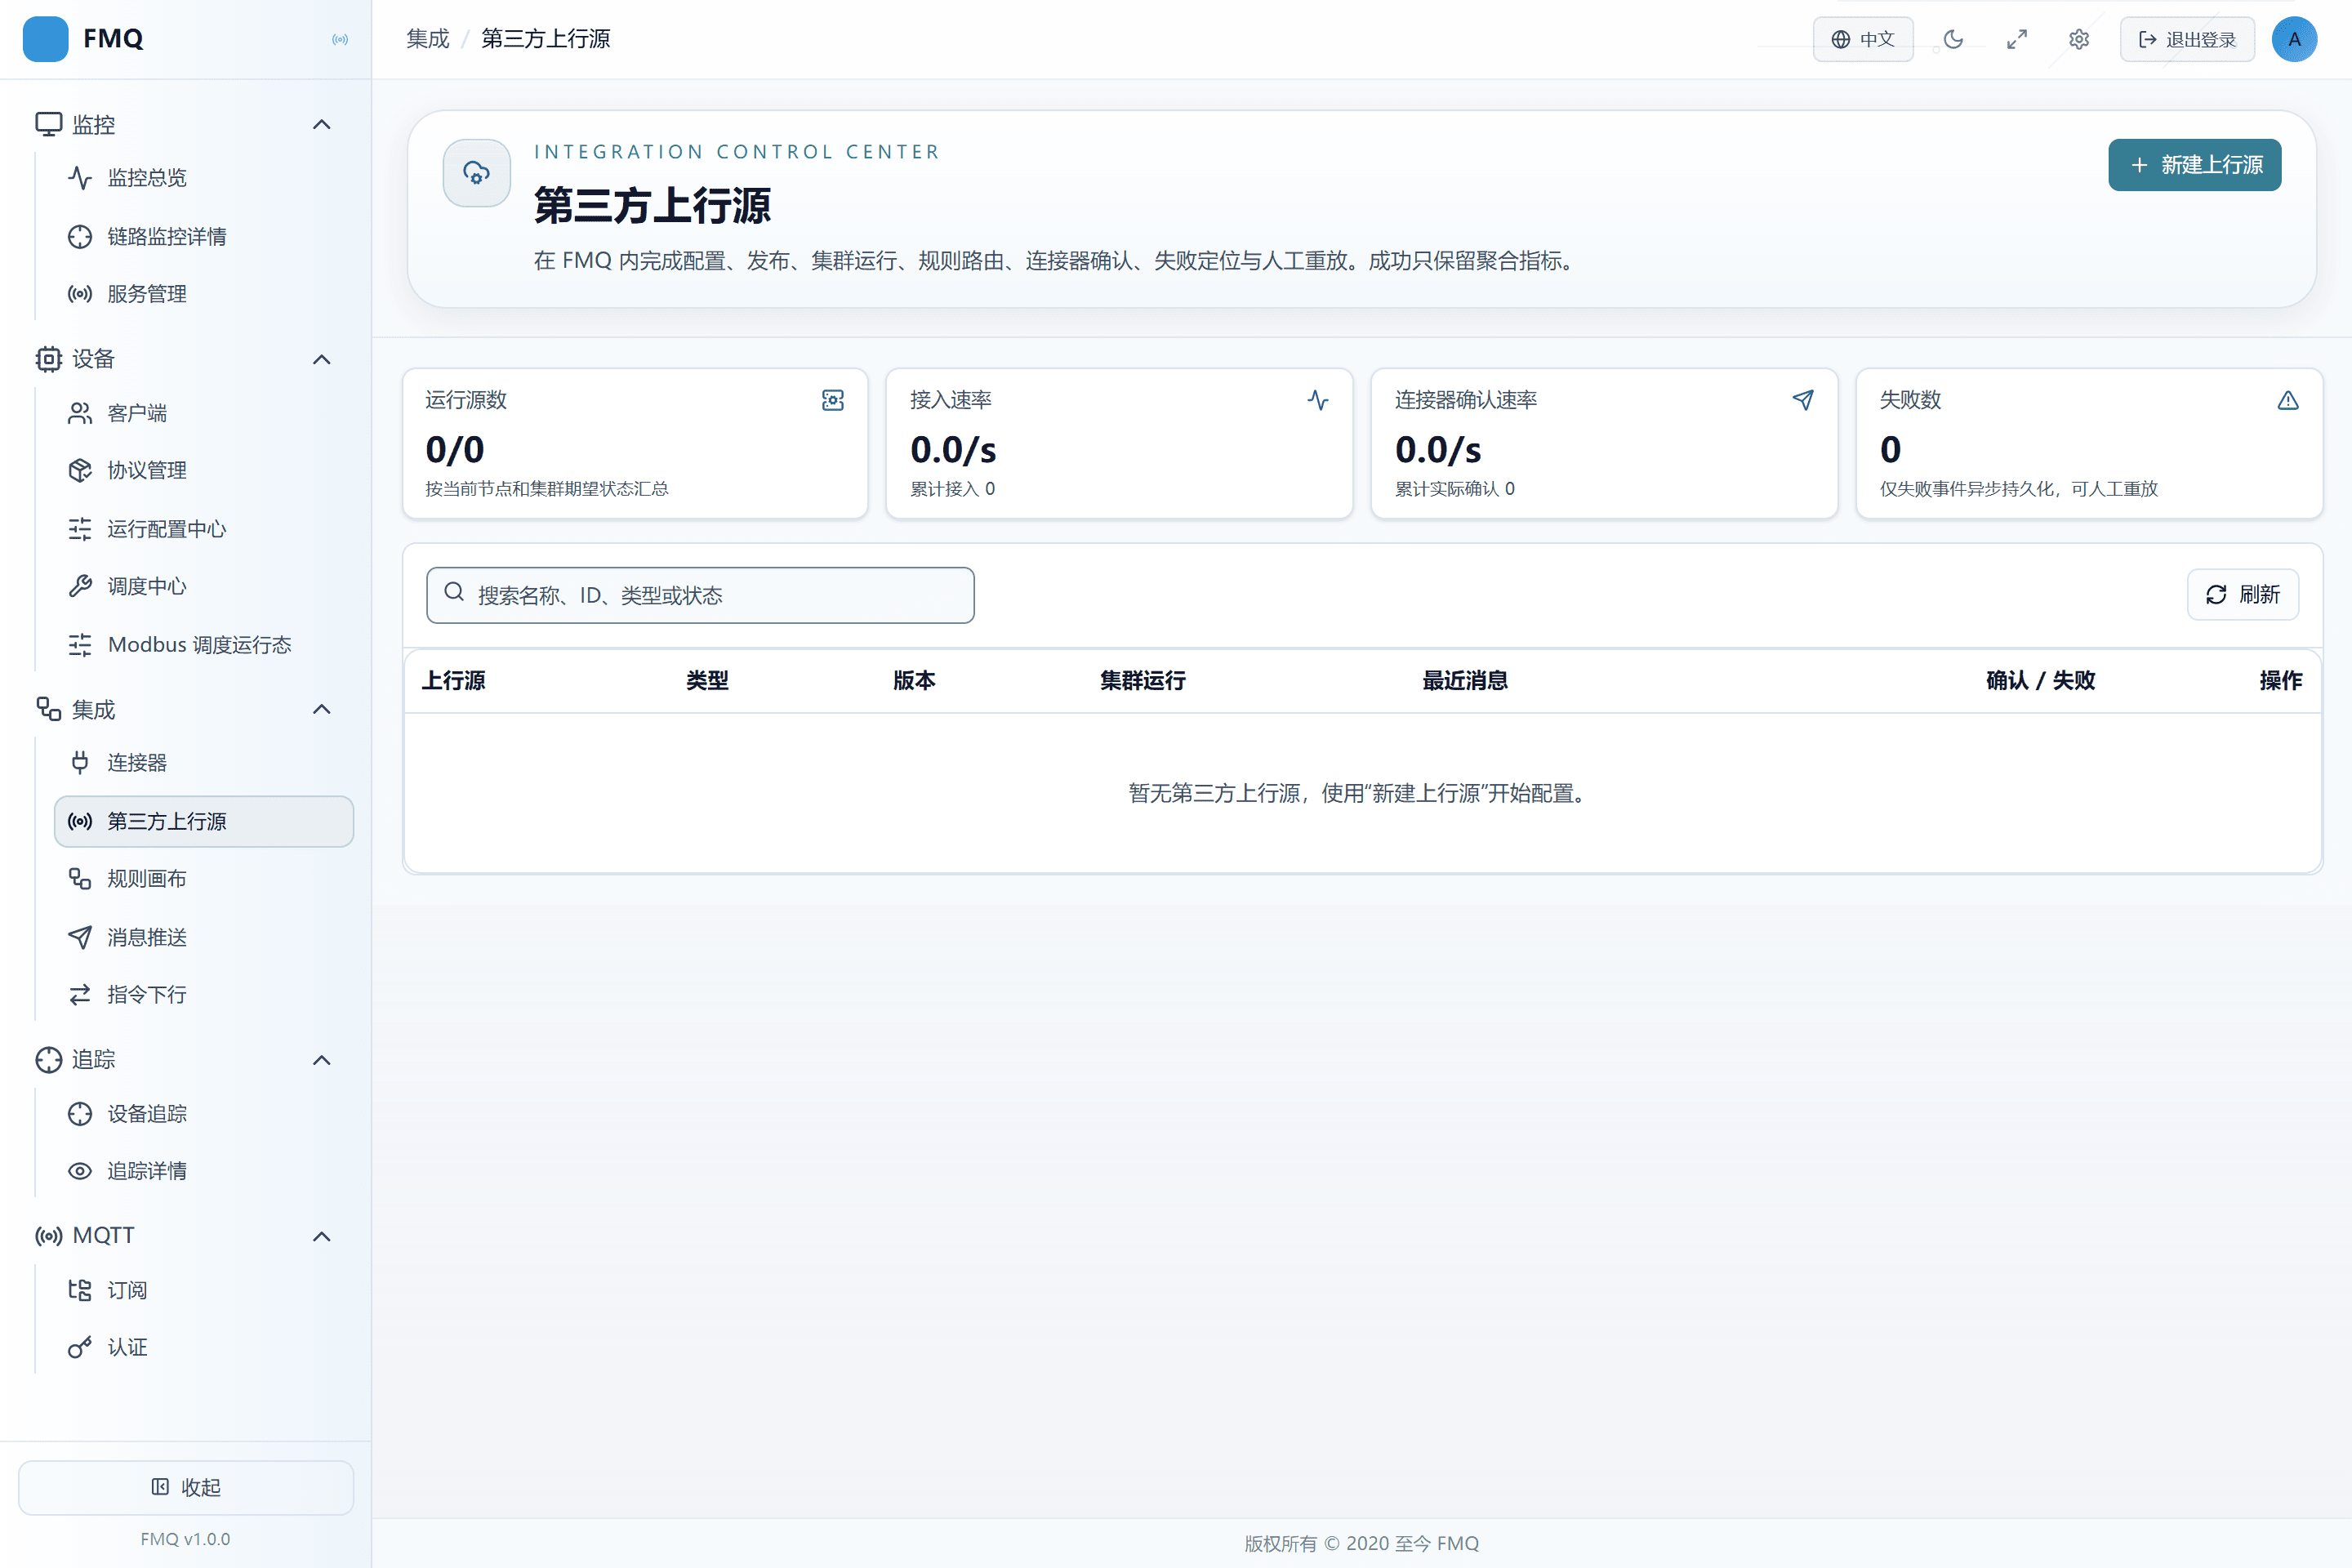Click the FMQ blue logo
This screenshot has width=2352, height=1568.
45,39
